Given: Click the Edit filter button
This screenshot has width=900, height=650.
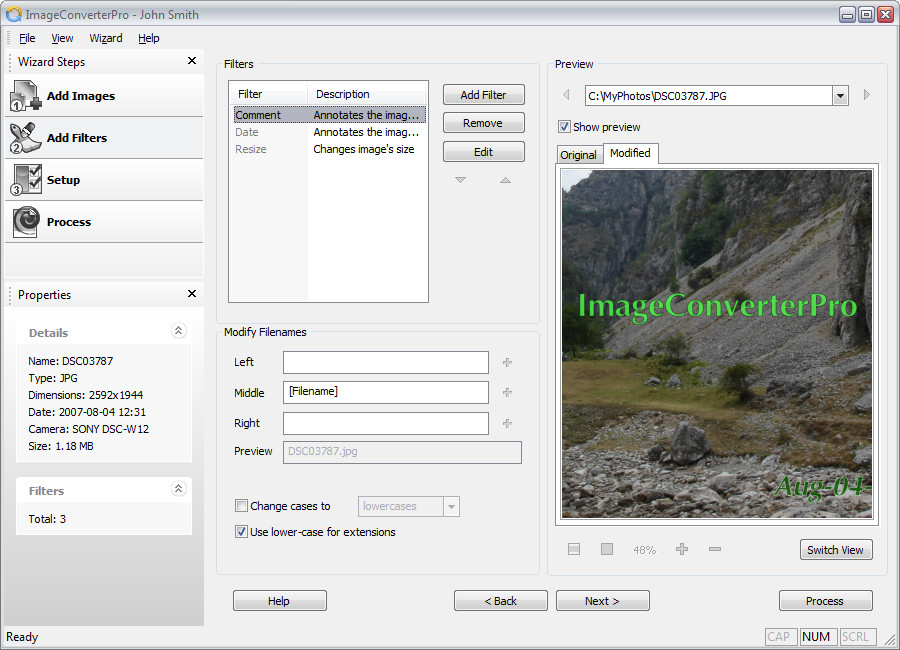Looking at the screenshot, I should tap(483, 152).
